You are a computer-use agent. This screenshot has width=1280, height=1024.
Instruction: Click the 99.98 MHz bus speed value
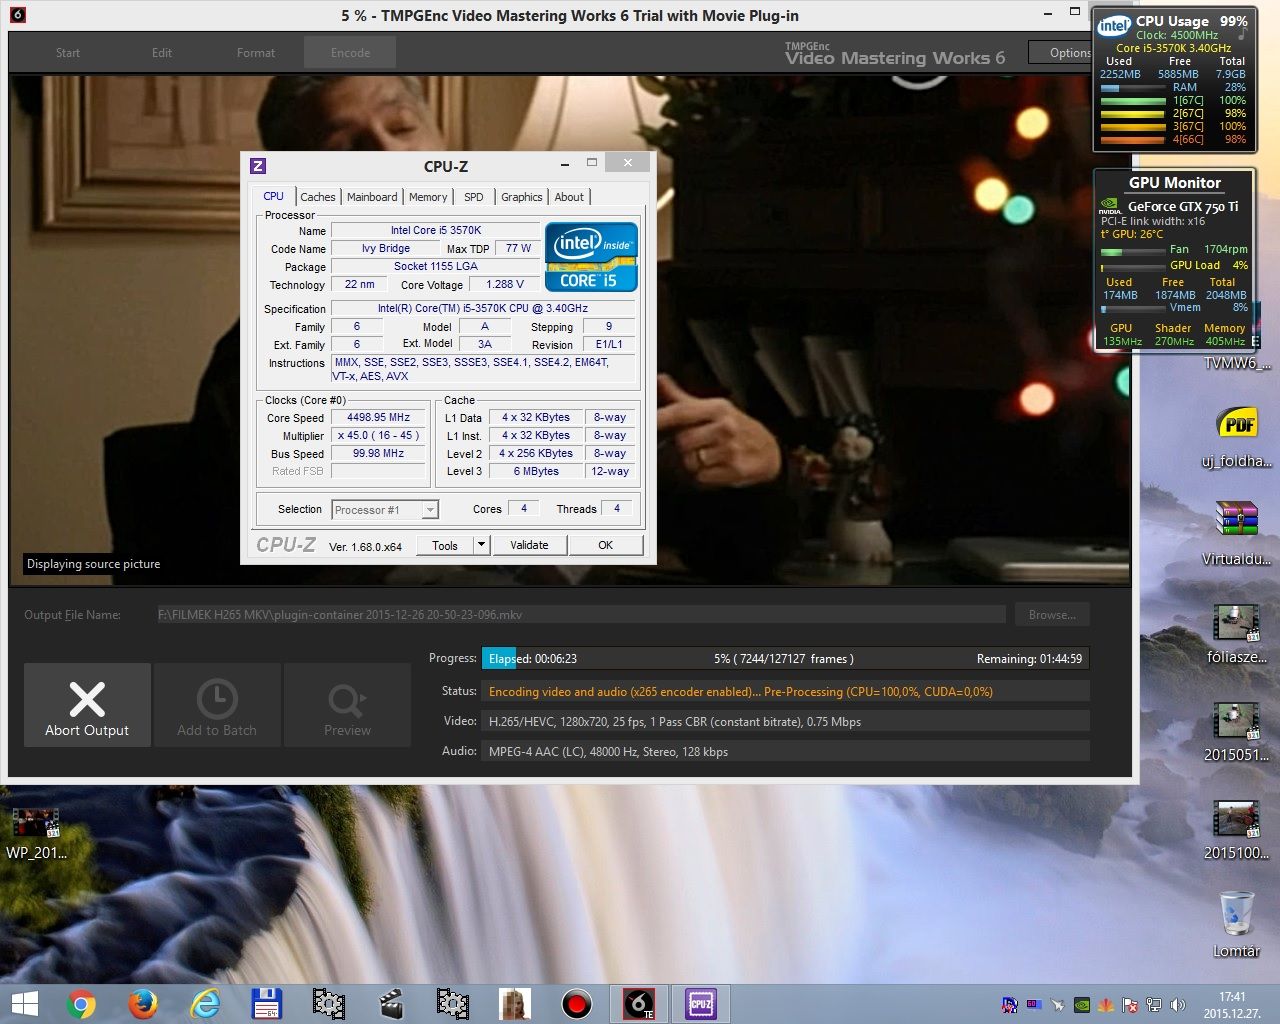378,453
